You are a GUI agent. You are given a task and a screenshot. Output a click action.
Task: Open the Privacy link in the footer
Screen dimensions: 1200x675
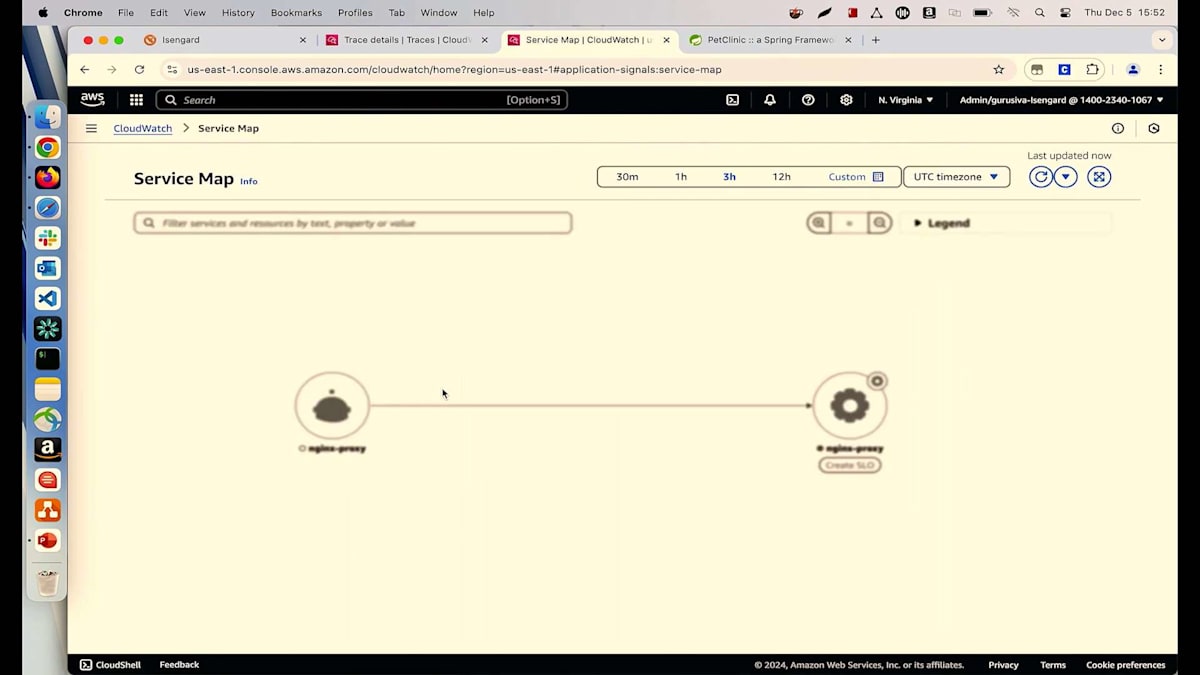pos(1003,665)
